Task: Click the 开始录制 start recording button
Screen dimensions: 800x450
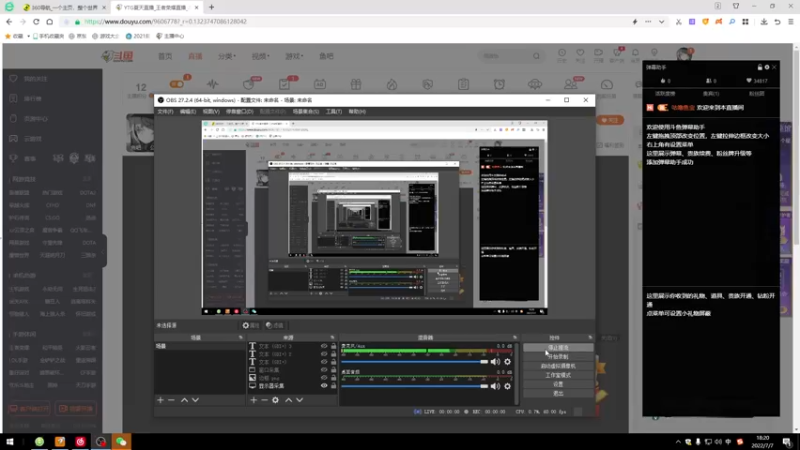Action: [x=558, y=357]
